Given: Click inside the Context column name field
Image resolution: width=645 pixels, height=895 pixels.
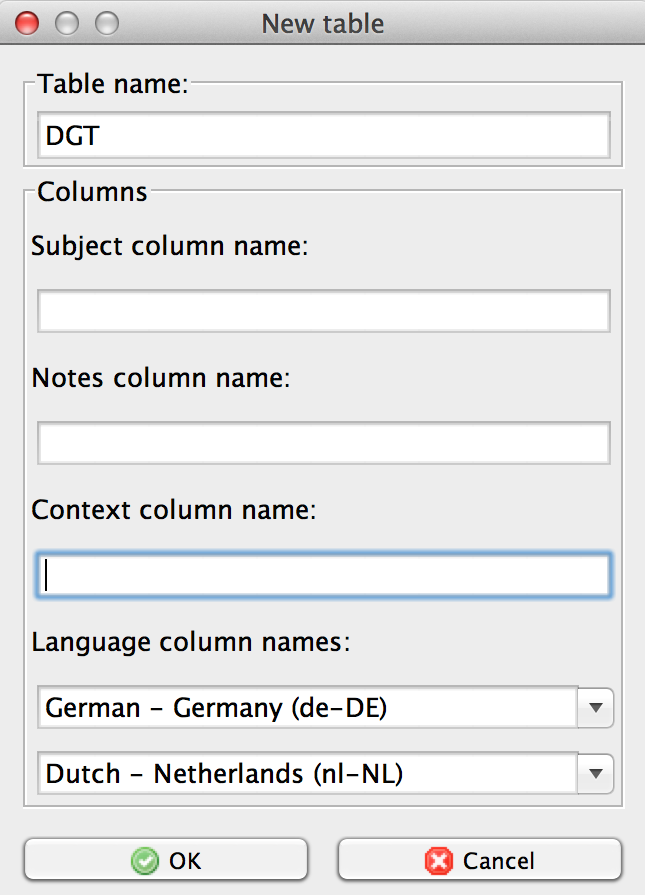Looking at the screenshot, I should tap(323, 576).
